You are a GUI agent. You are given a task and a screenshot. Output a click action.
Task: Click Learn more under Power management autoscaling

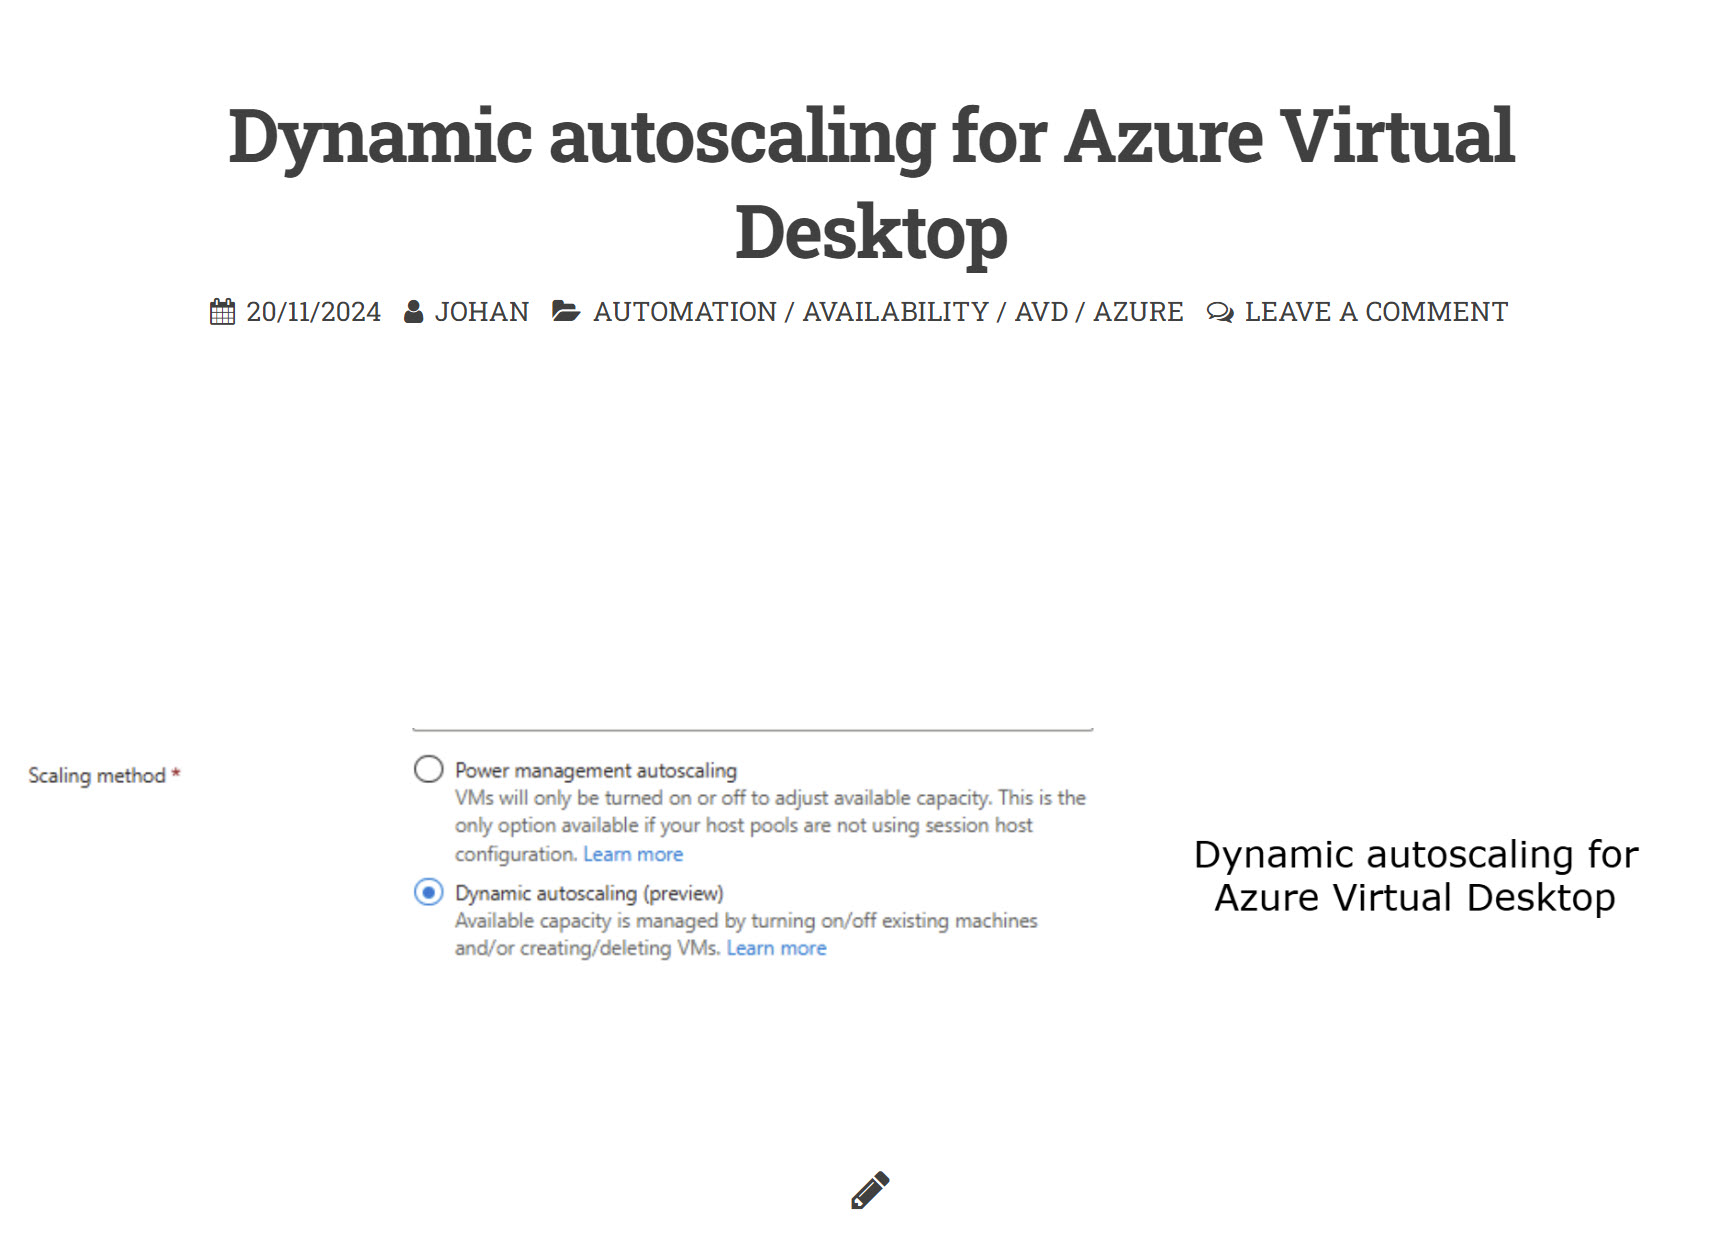[x=633, y=854]
